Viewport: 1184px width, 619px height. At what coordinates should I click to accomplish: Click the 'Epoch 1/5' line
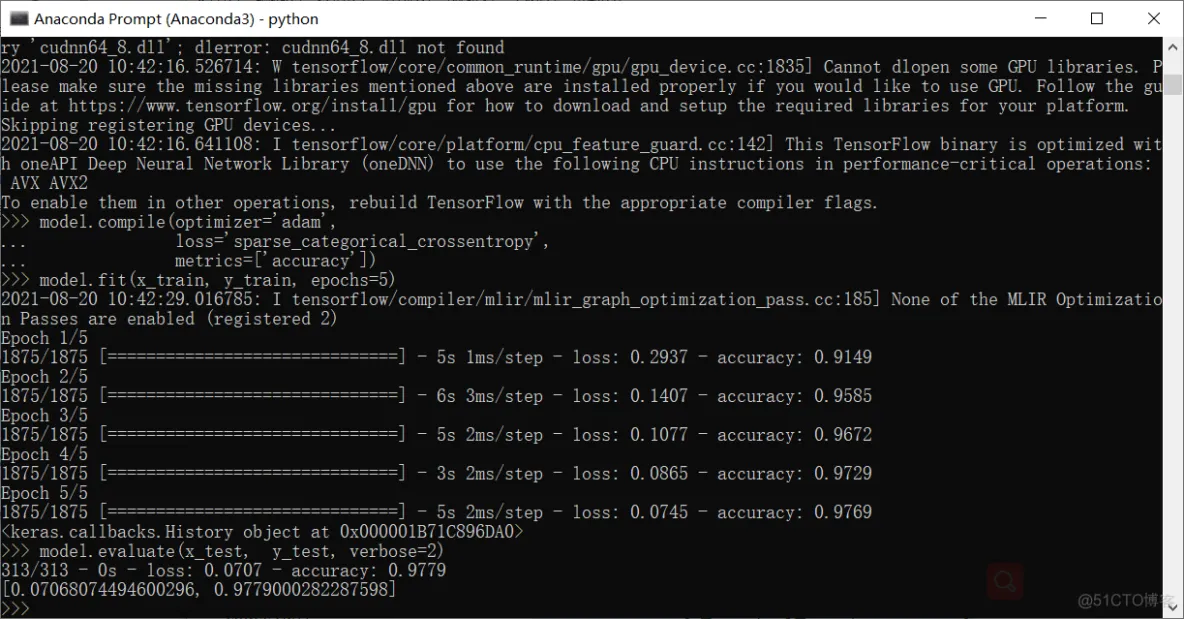click(45, 338)
